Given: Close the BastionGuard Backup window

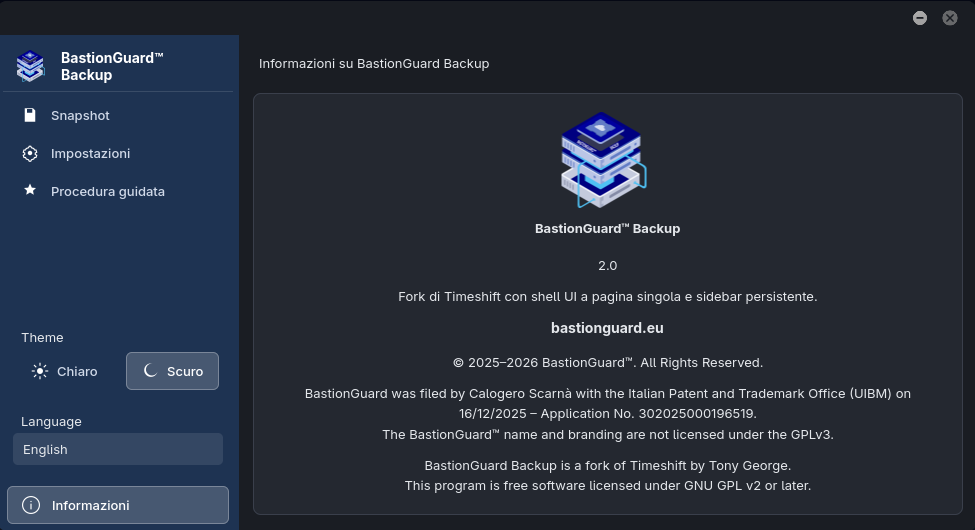Looking at the screenshot, I should click(950, 18).
